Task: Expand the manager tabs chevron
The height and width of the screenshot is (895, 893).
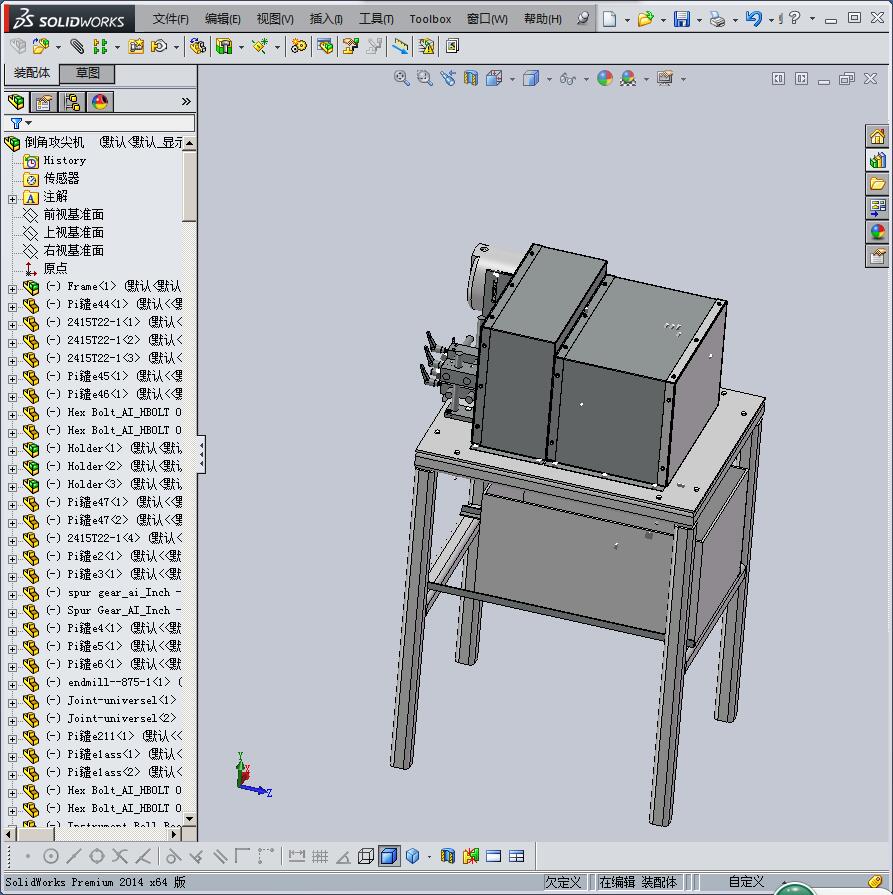Action: (x=186, y=102)
